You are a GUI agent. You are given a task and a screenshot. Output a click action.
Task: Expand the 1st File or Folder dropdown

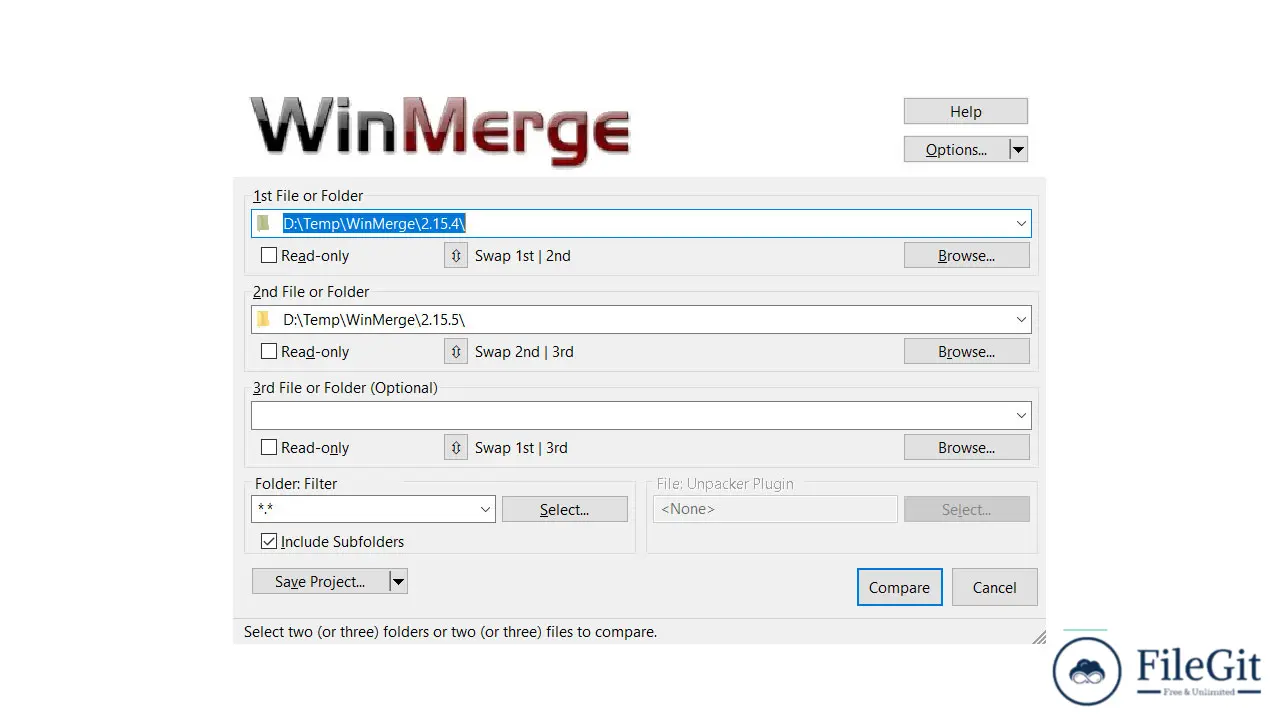pyautogui.click(x=1021, y=224)
